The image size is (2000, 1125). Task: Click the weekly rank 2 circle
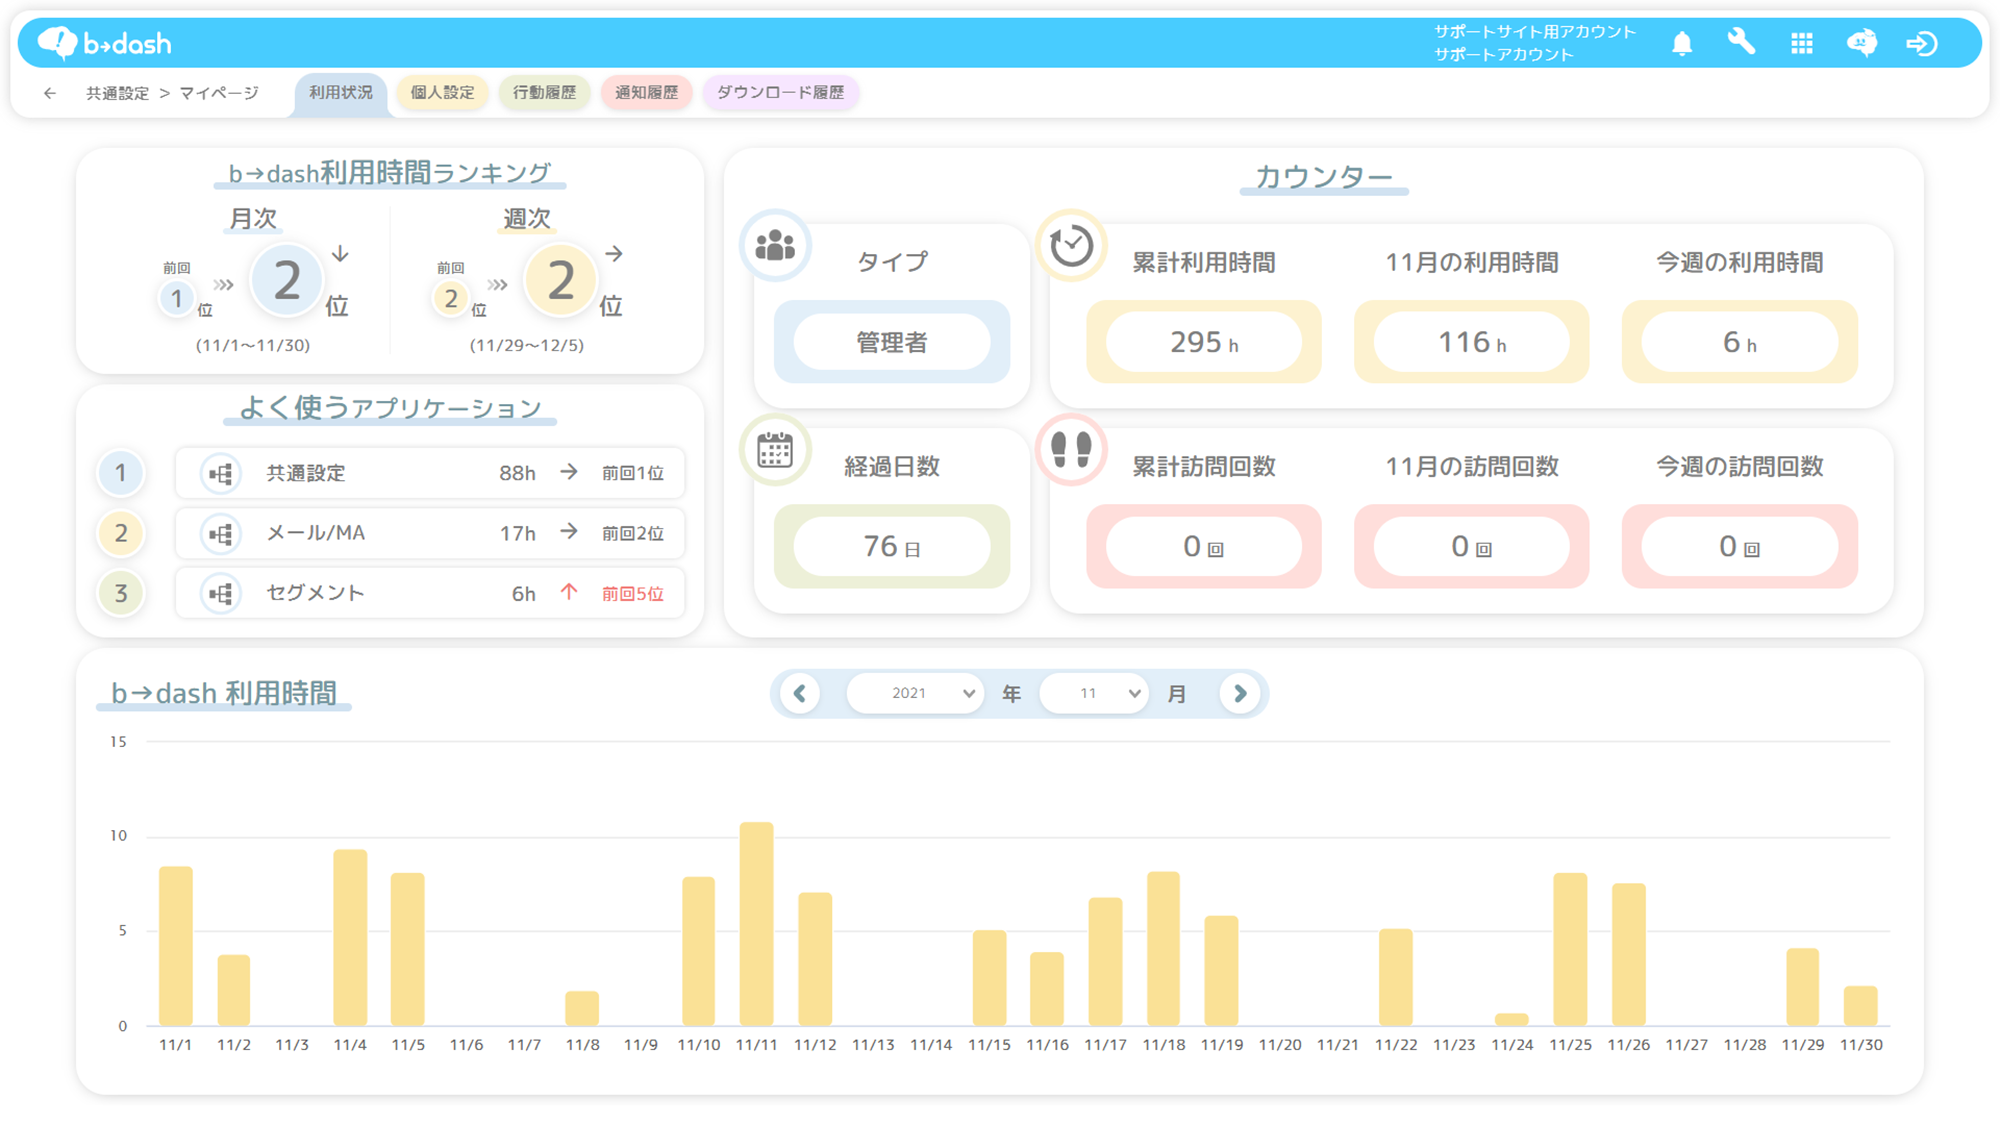[x=560, y=281]
